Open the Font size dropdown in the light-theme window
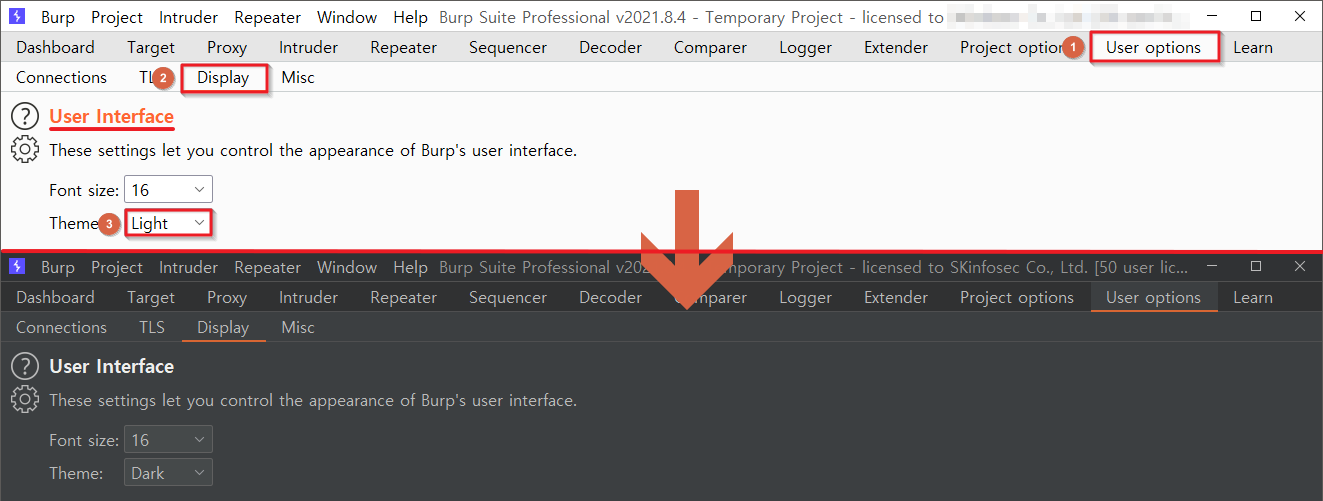 [168, 190]
